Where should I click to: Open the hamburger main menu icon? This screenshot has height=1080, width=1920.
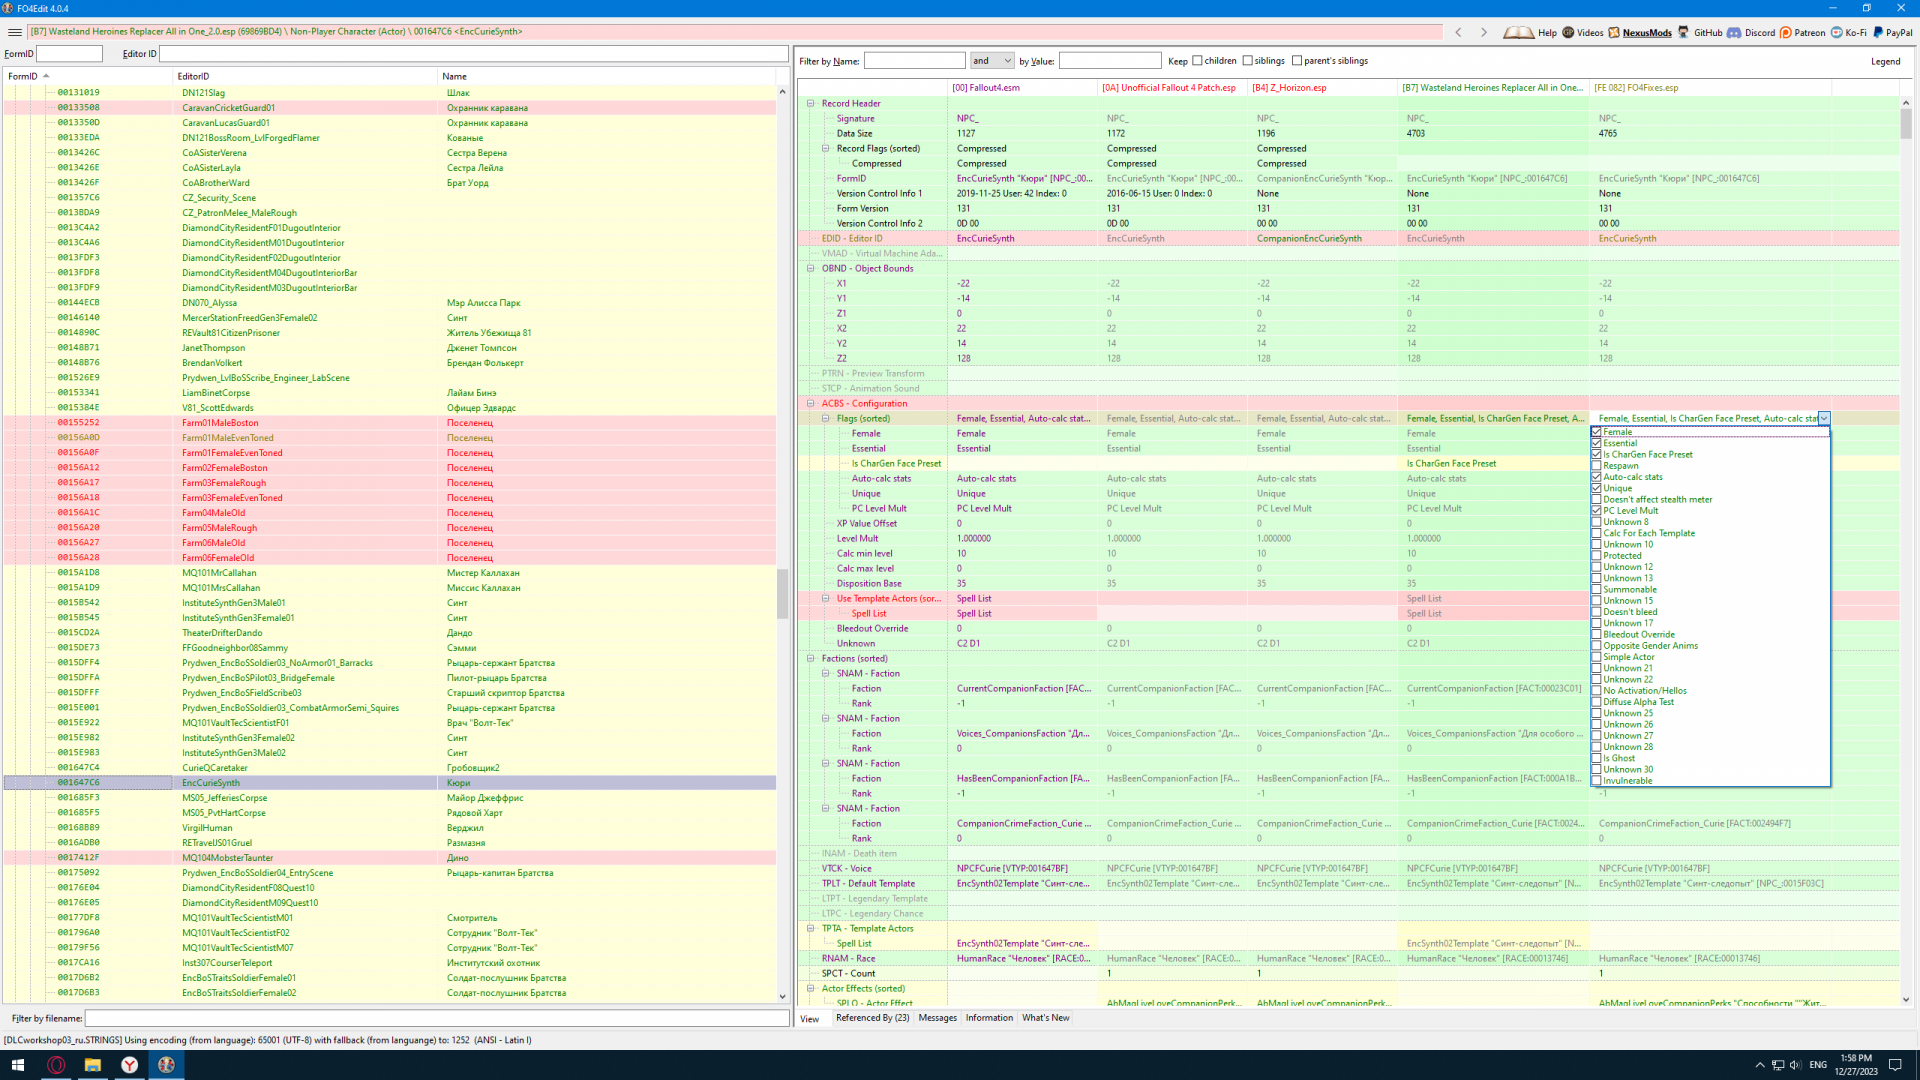[x=15, y=33]
